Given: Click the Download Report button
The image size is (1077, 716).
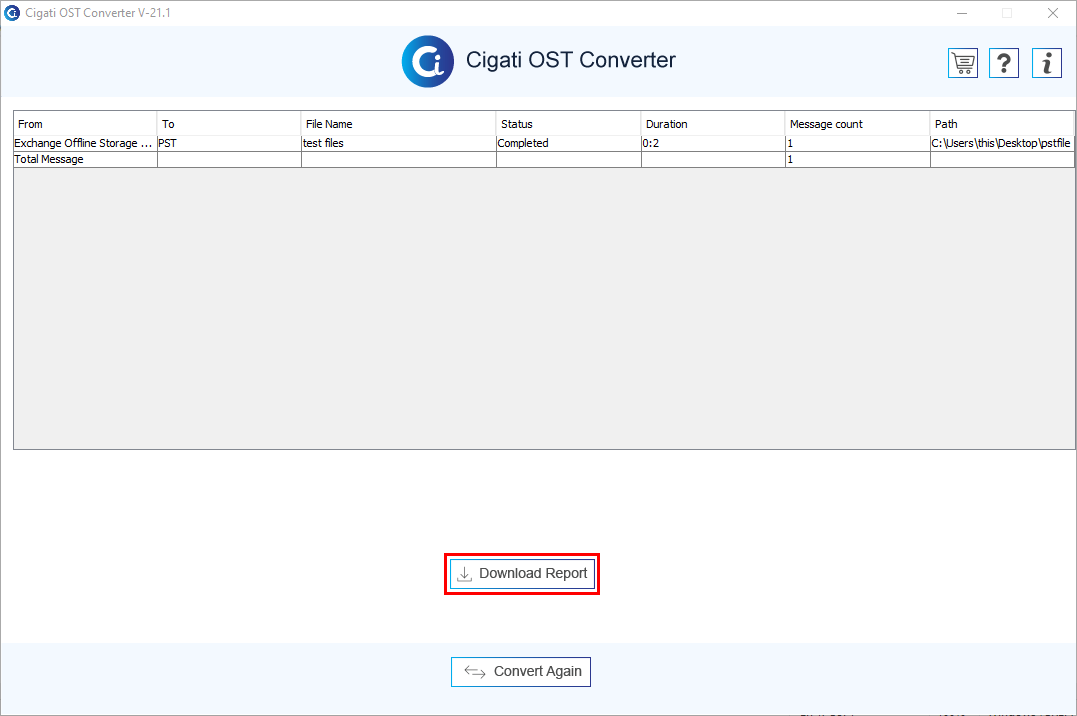Looking at the screenshot, I should coord(522,574).
